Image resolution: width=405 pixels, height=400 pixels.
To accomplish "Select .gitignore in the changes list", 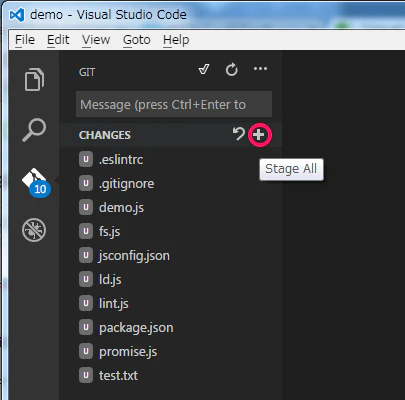I will (171, 183).
